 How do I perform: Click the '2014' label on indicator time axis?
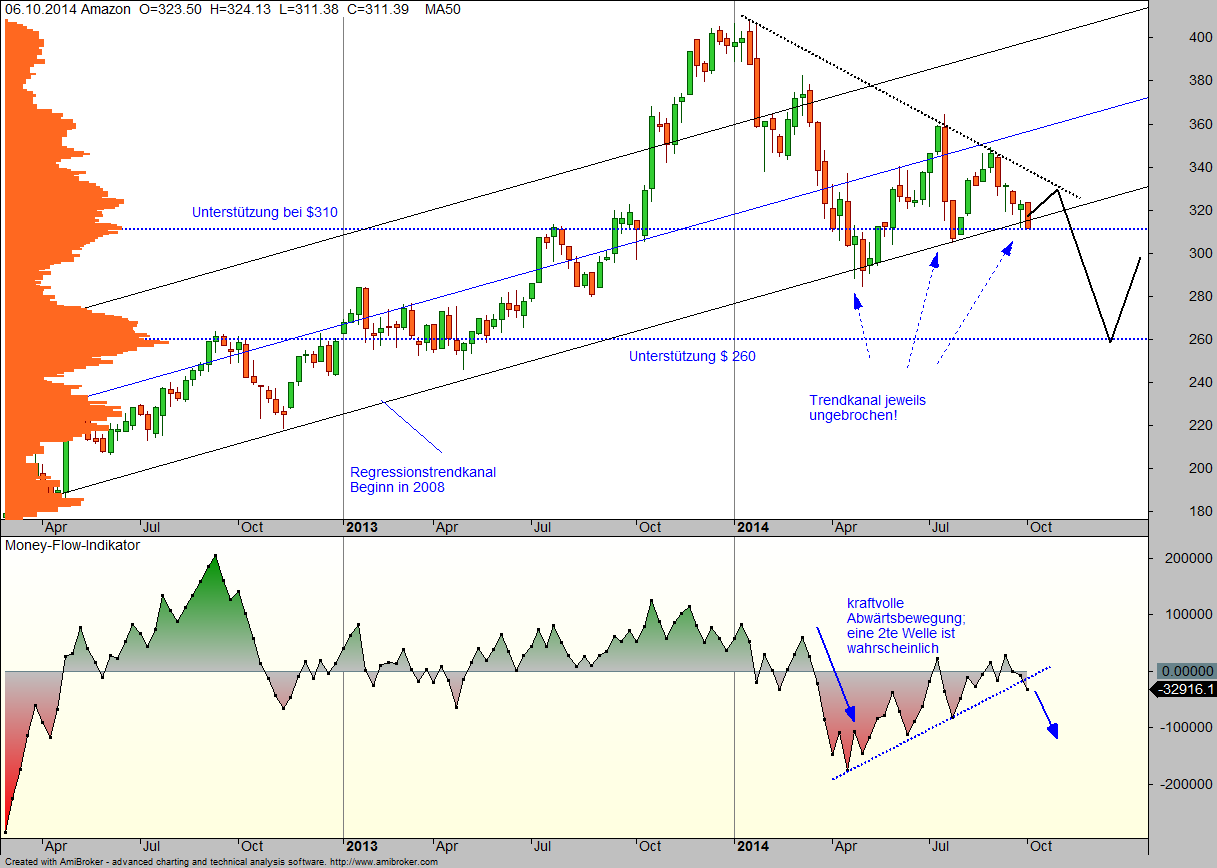752,846
